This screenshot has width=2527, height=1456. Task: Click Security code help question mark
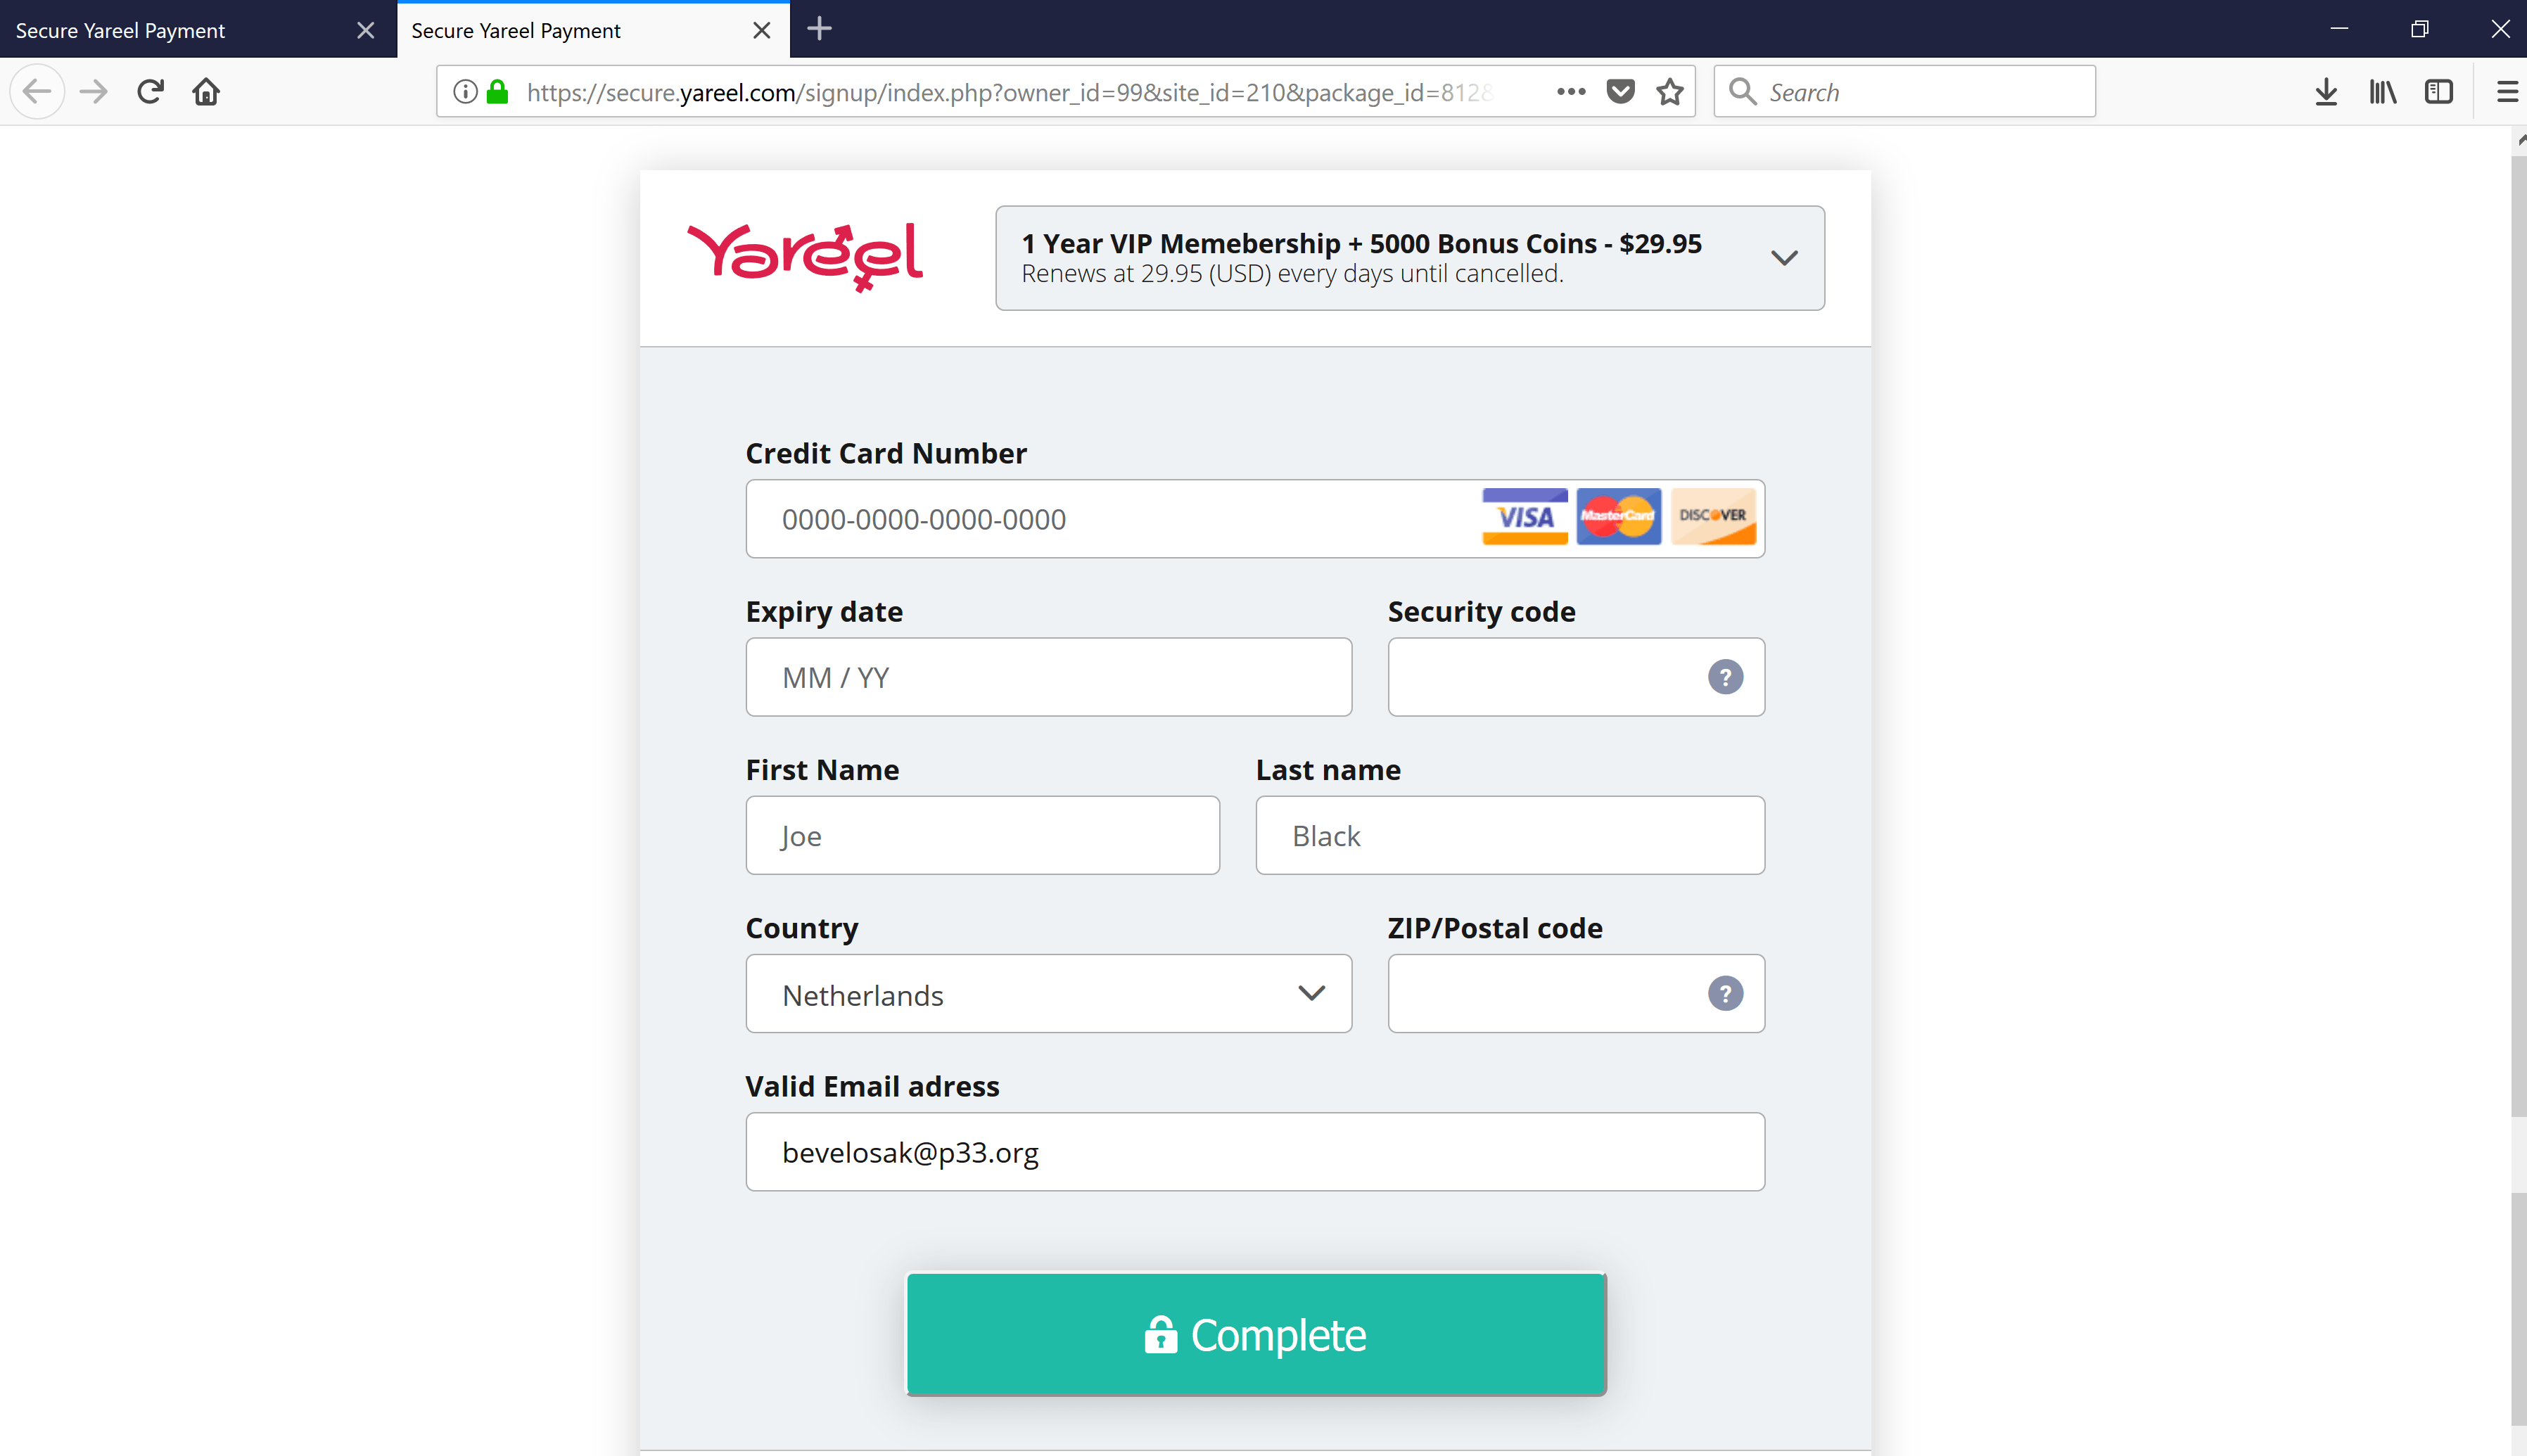(1724, 677)
